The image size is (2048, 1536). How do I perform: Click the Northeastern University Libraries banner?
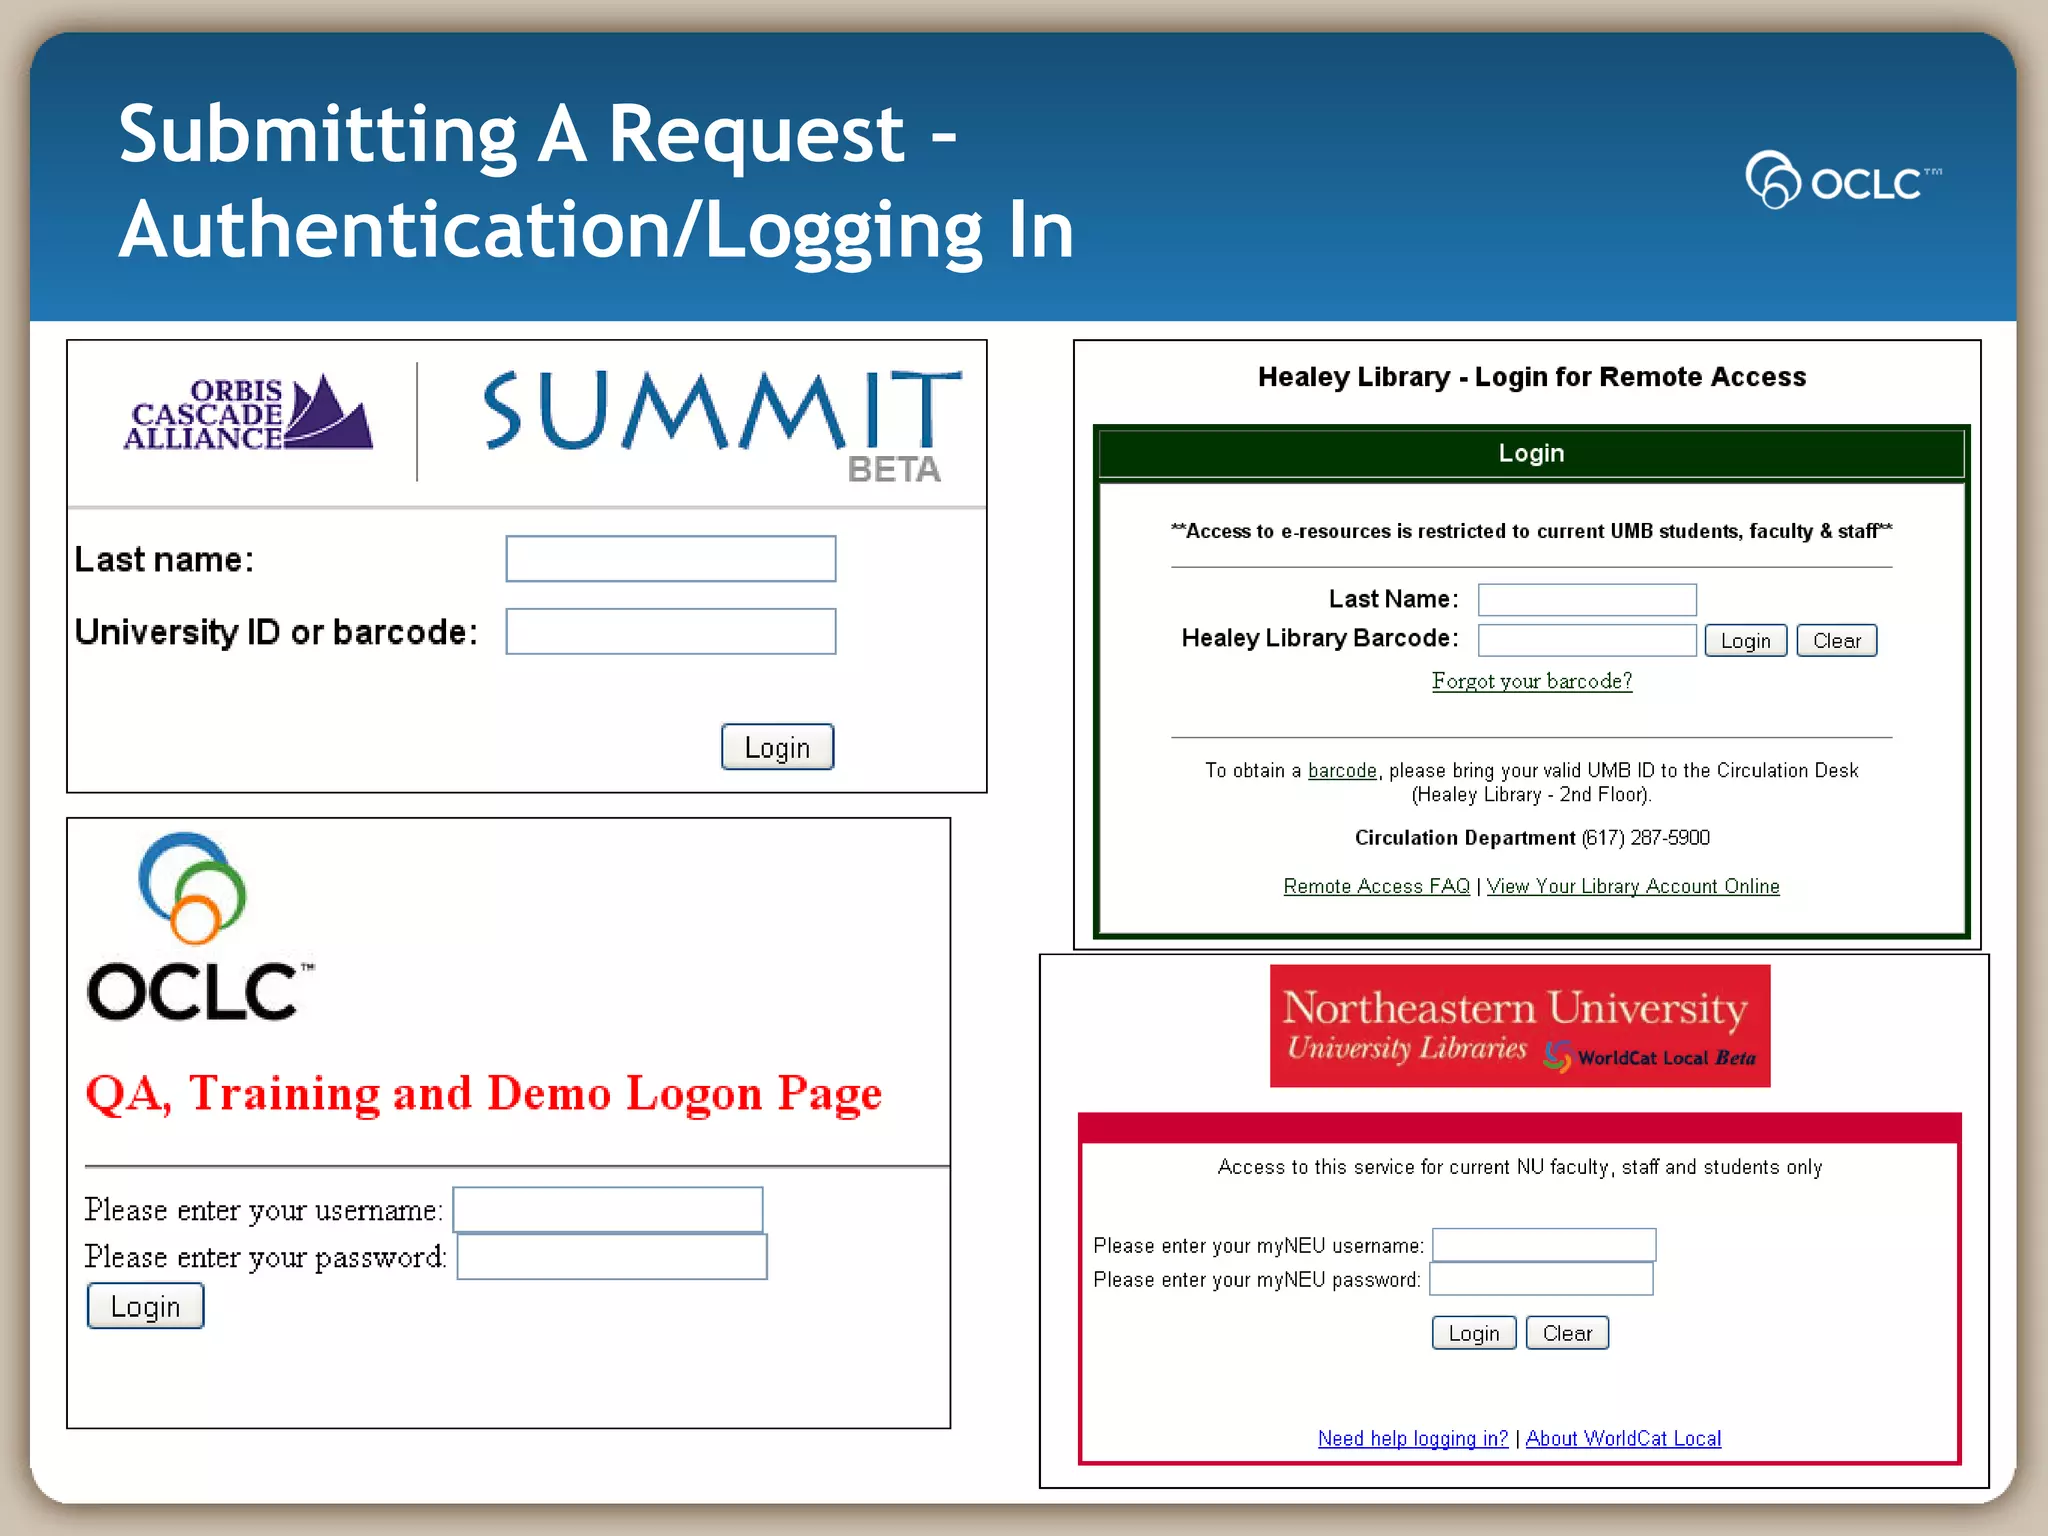pyautogui.click(x=1520, y=1026)
